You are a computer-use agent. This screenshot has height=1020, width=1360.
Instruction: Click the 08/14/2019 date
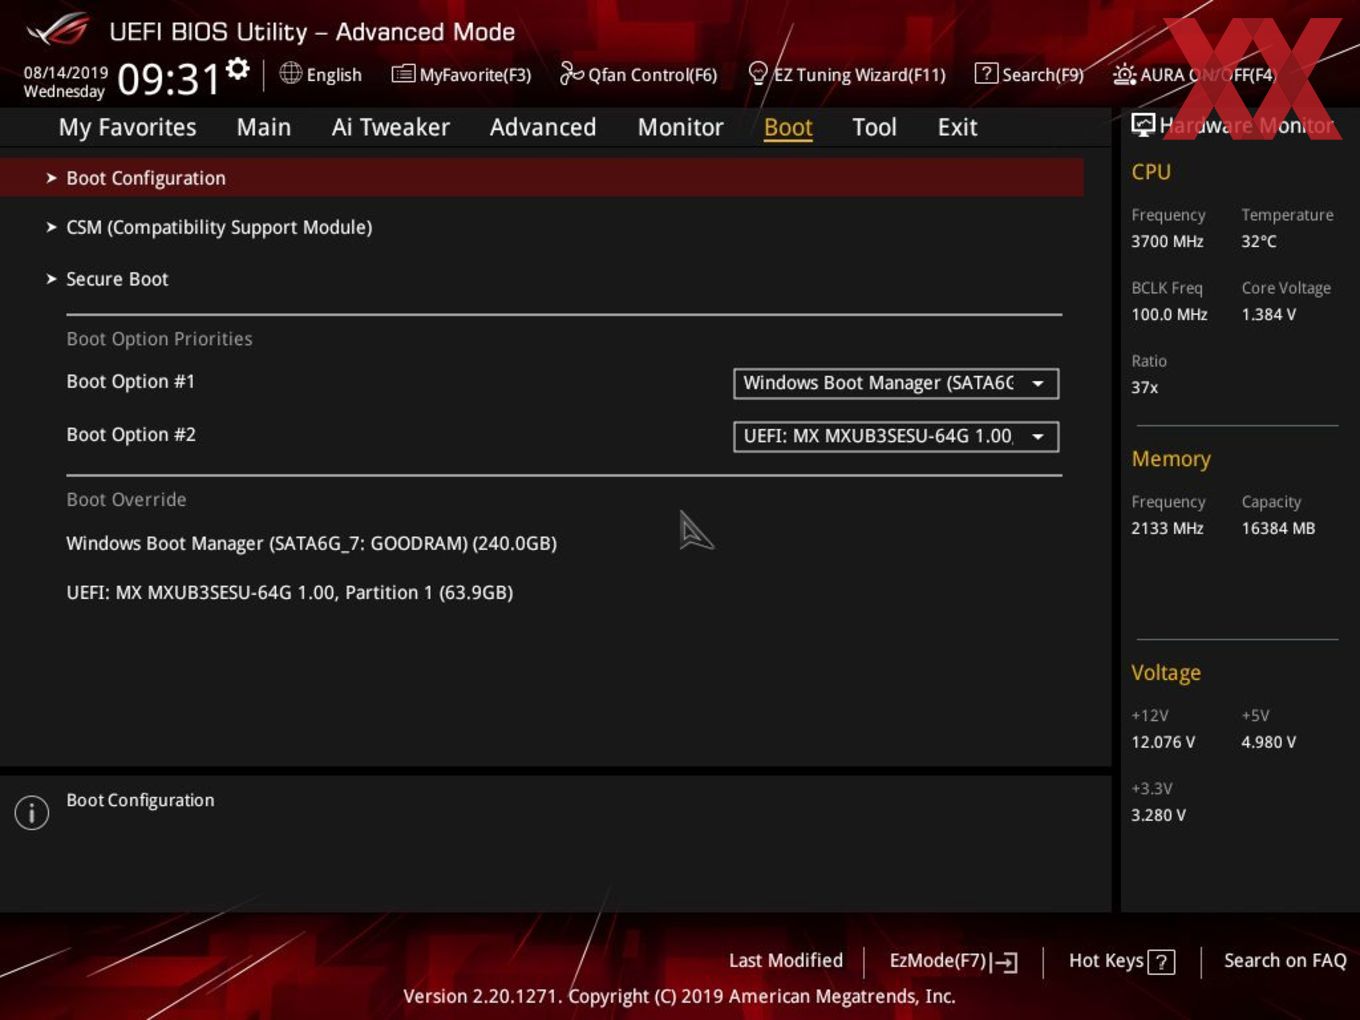coord(66,73)
